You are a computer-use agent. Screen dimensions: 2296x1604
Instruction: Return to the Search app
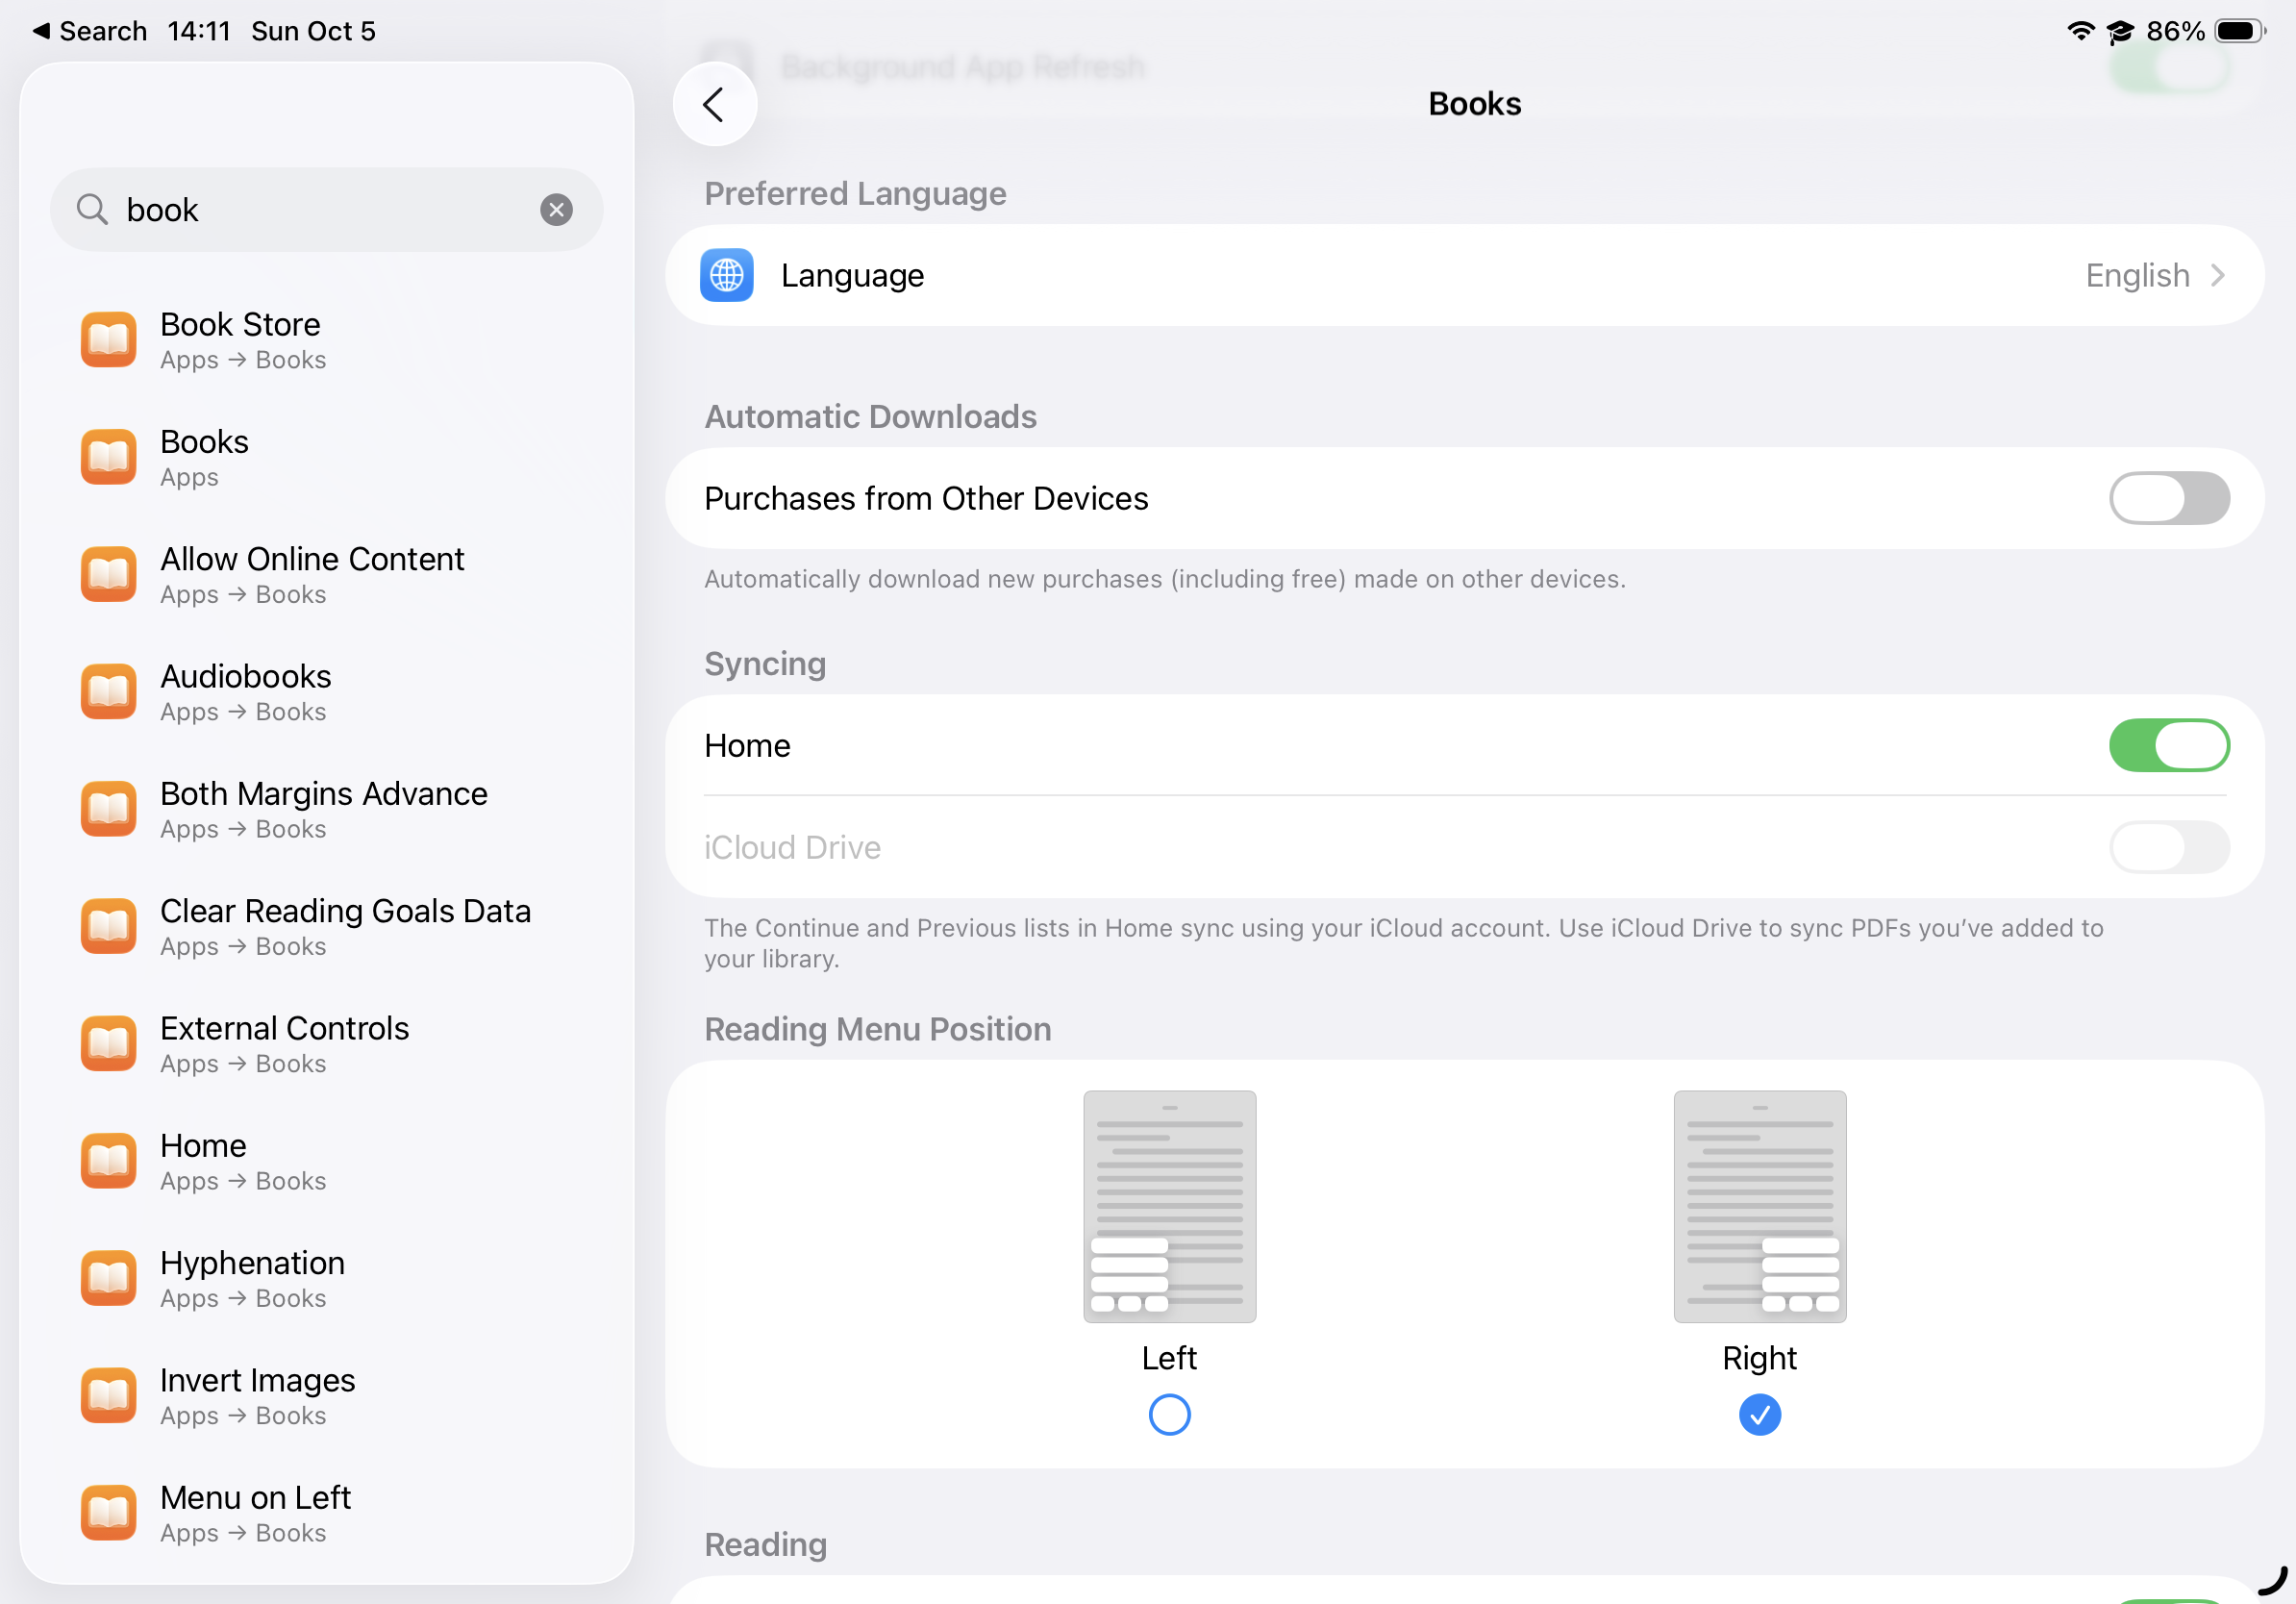click(x=90, y=31)
